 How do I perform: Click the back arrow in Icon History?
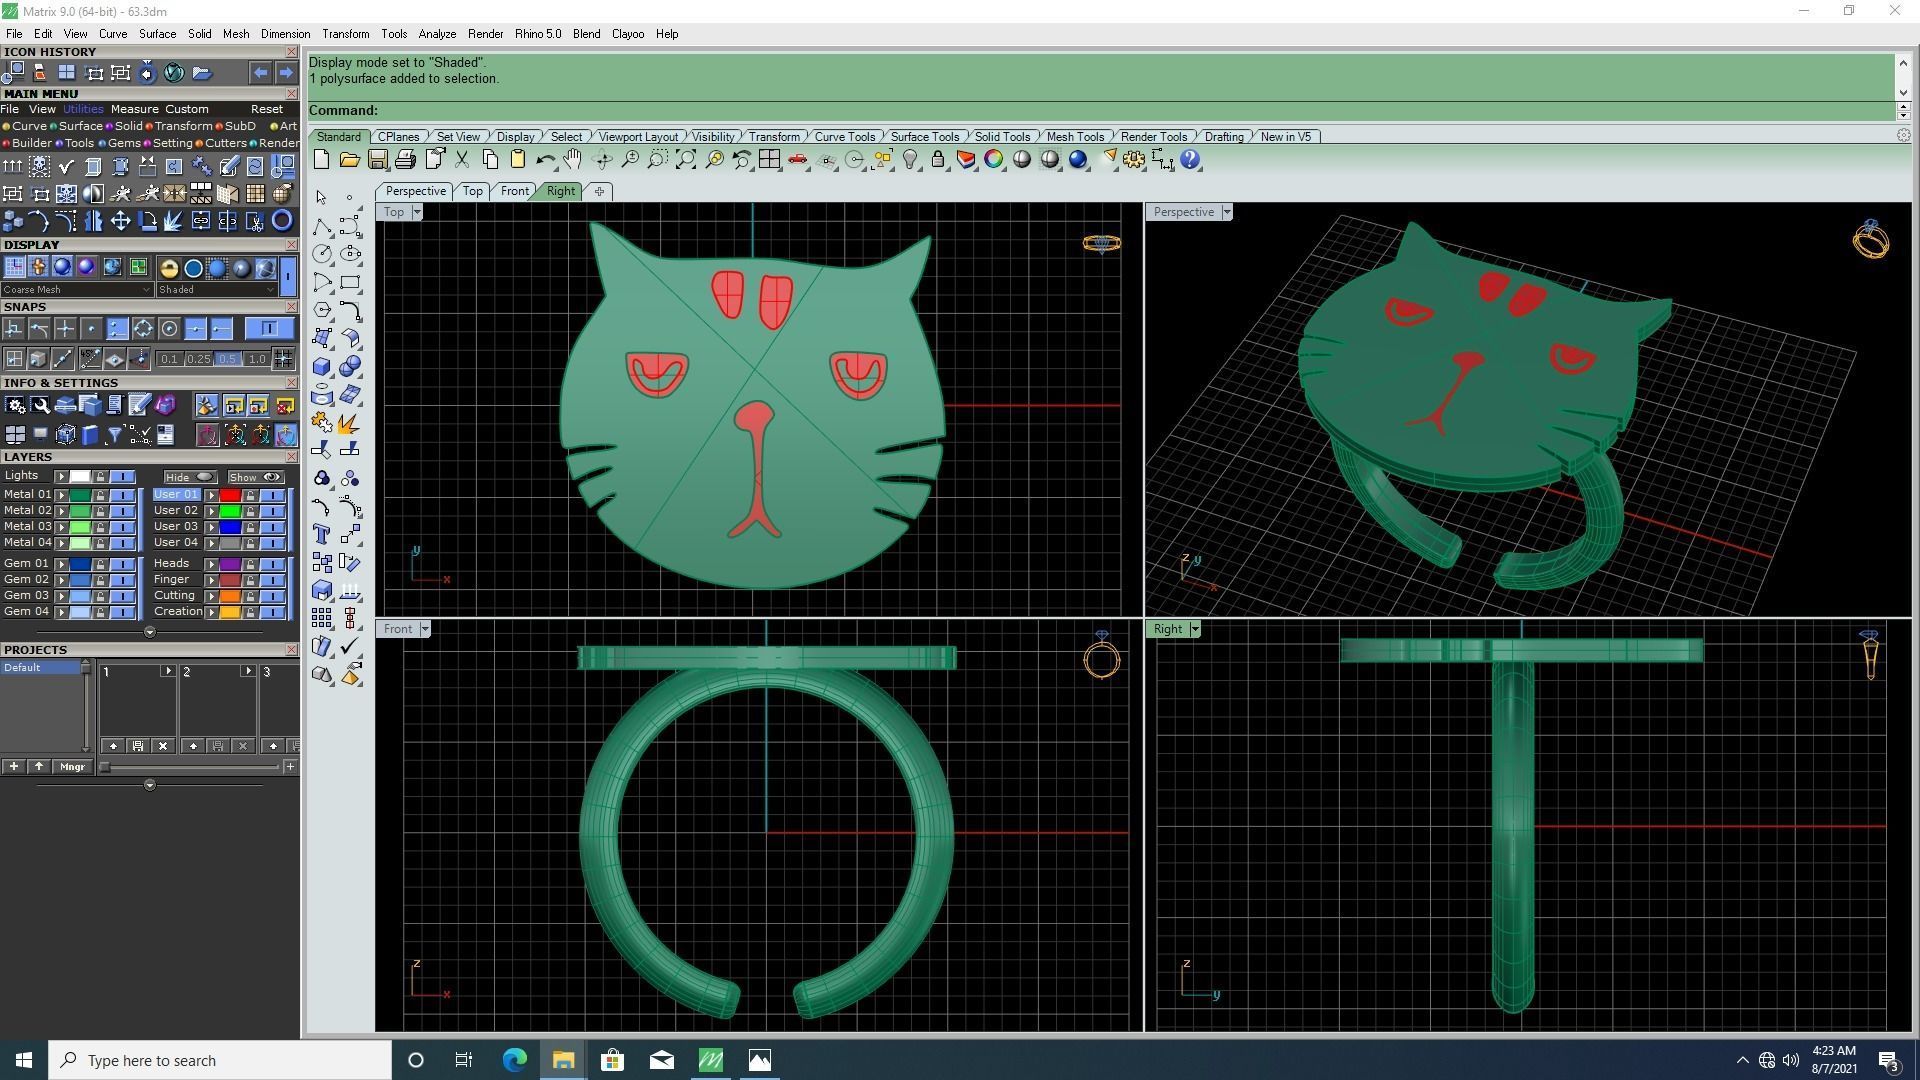[x=260, y=73]
